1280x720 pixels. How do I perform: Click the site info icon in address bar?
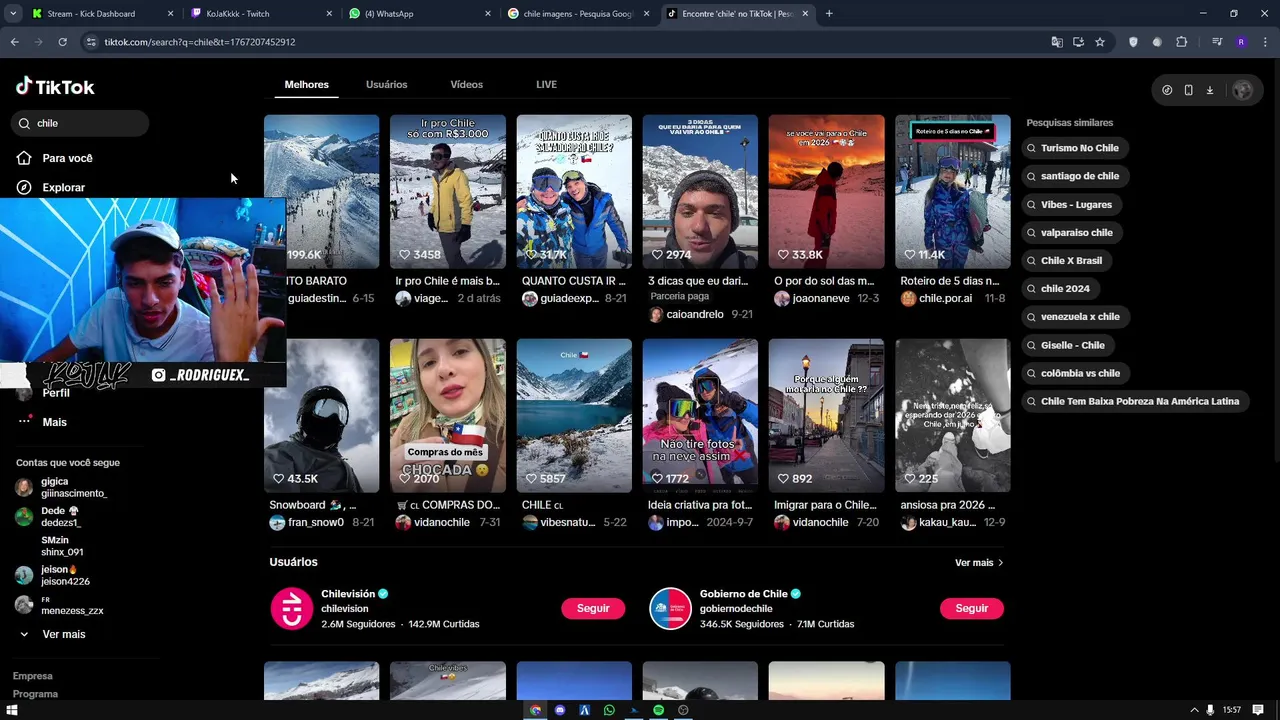[x=91, y=42]
